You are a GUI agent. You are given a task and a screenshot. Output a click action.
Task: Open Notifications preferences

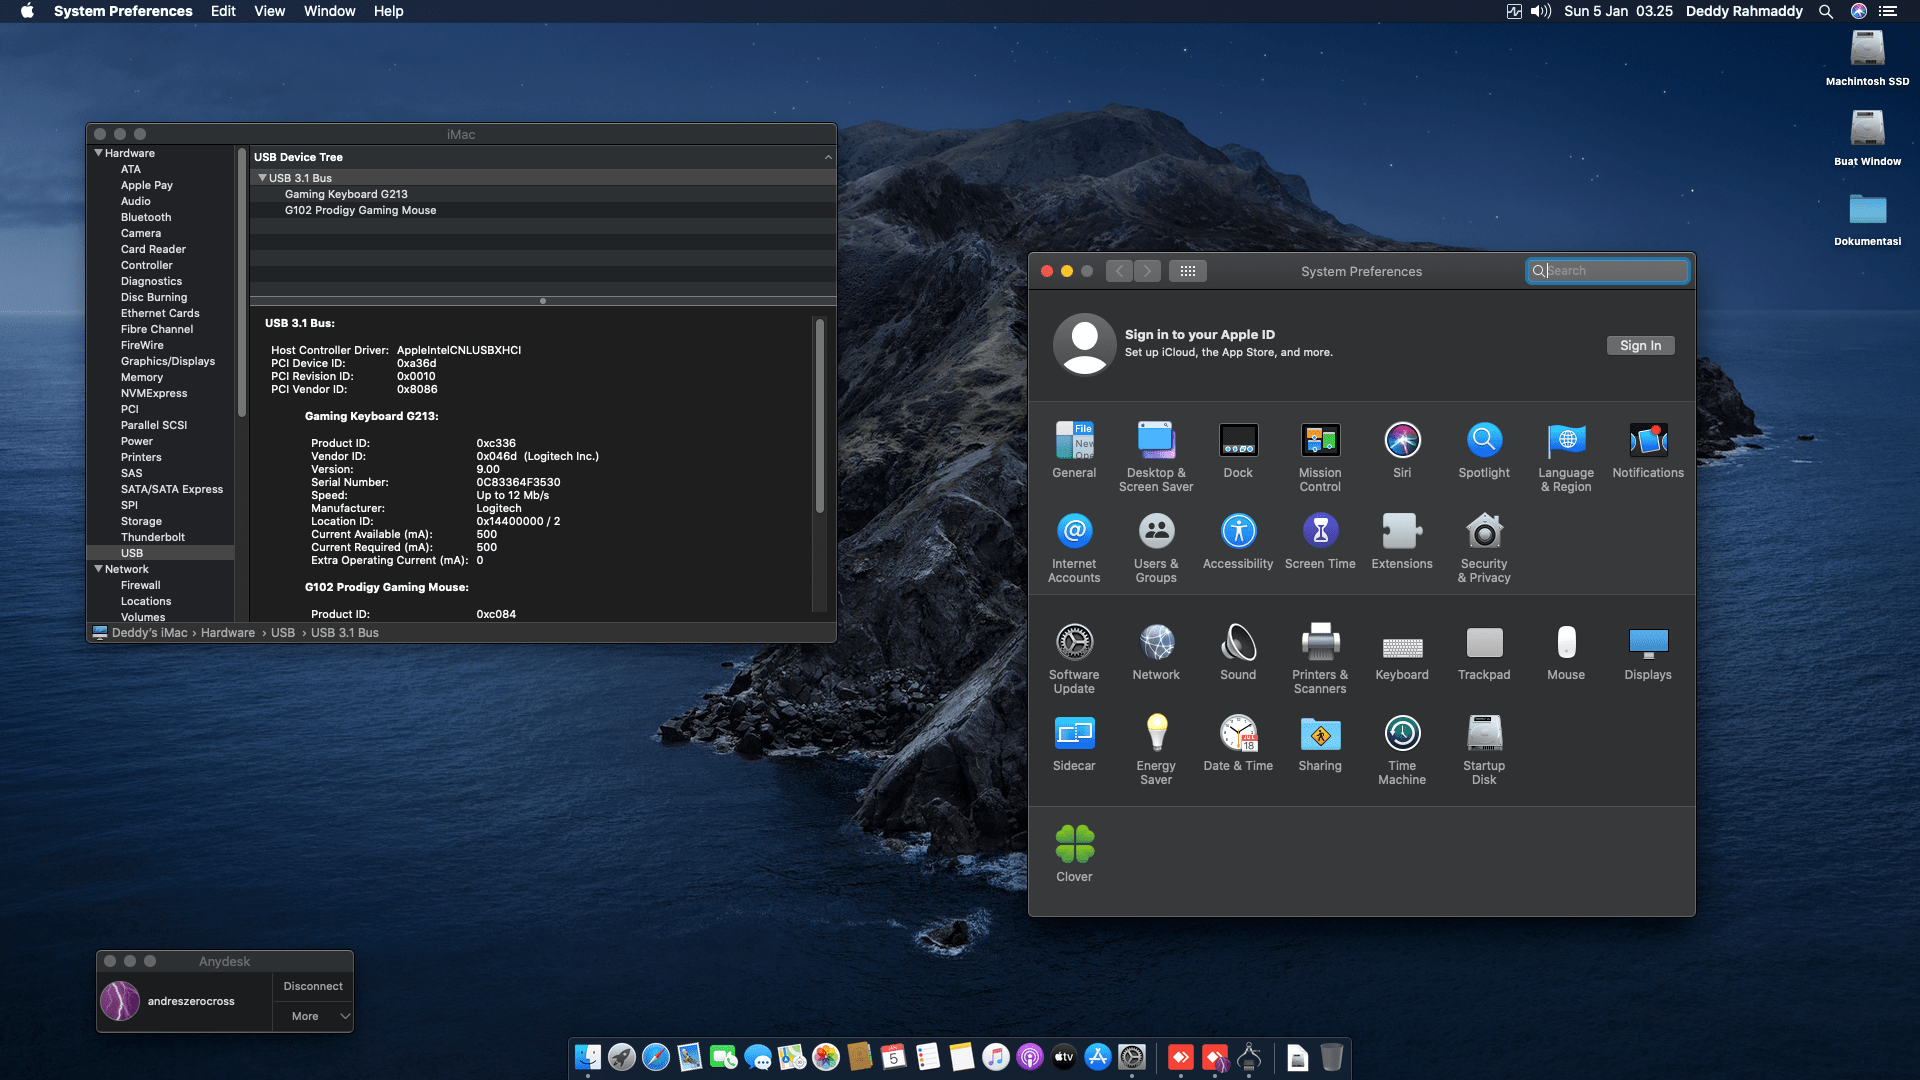(x=1648, y=449)
